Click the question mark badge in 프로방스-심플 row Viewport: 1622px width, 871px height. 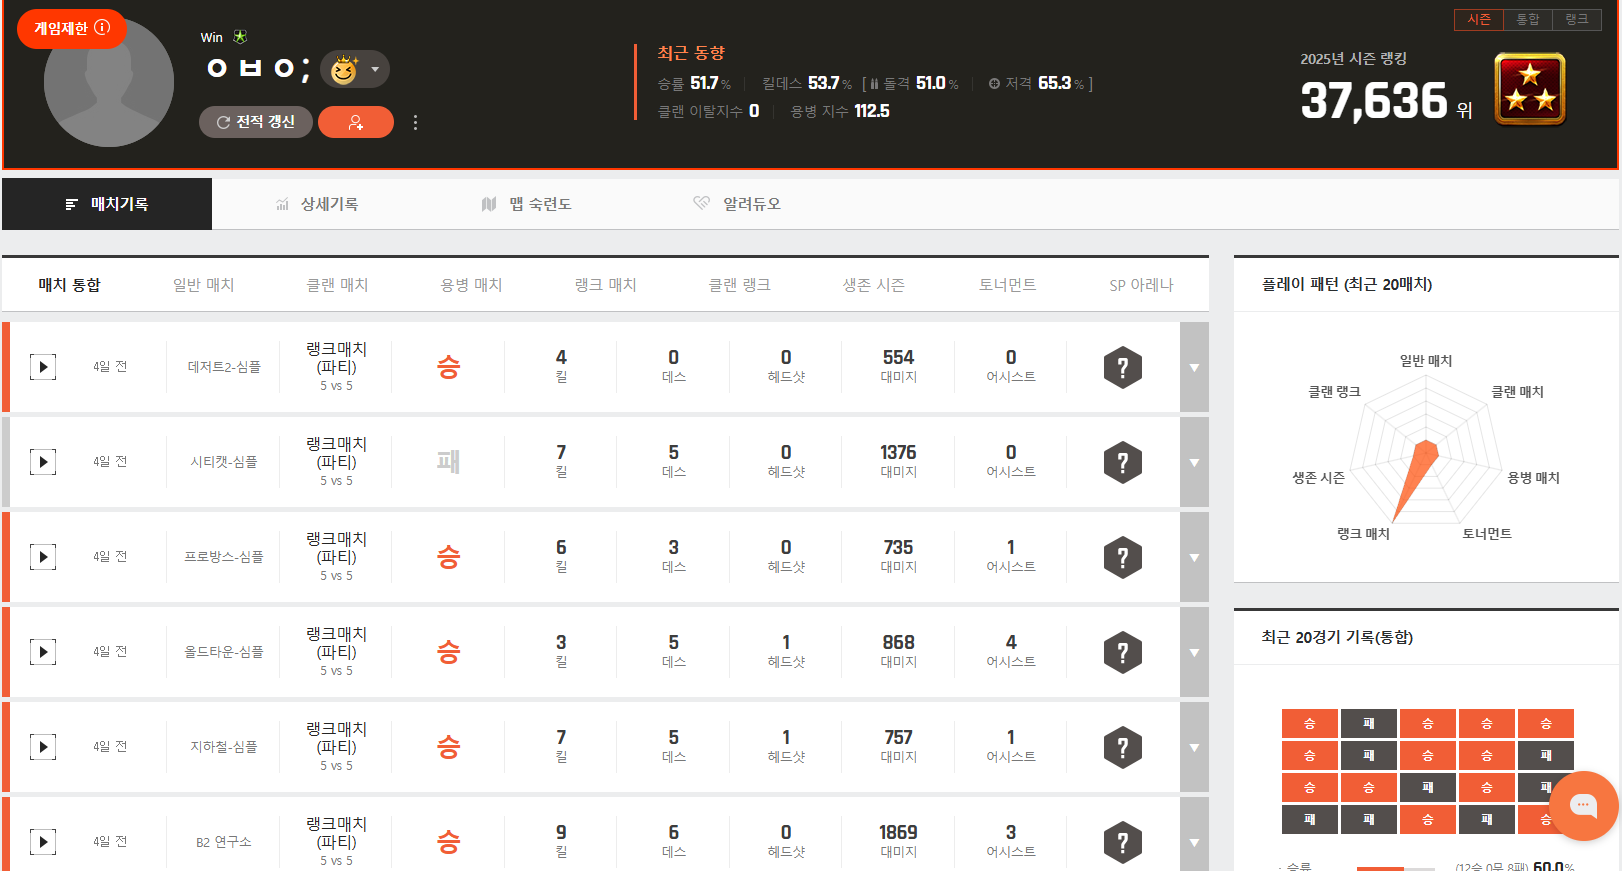(1122, 557)
